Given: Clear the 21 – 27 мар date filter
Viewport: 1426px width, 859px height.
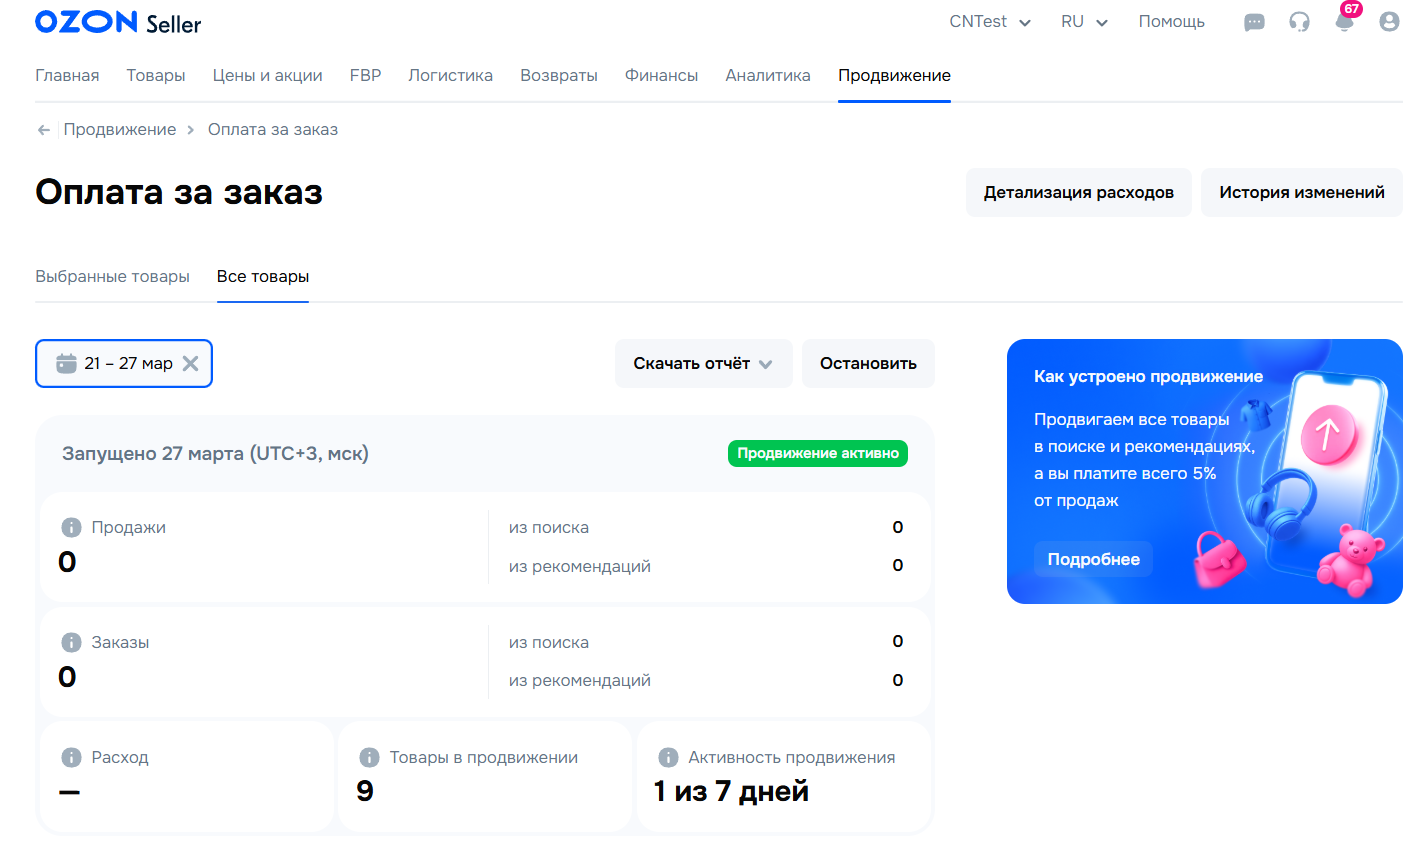Looking at the screenshot, I should click(x=190, y=363).
